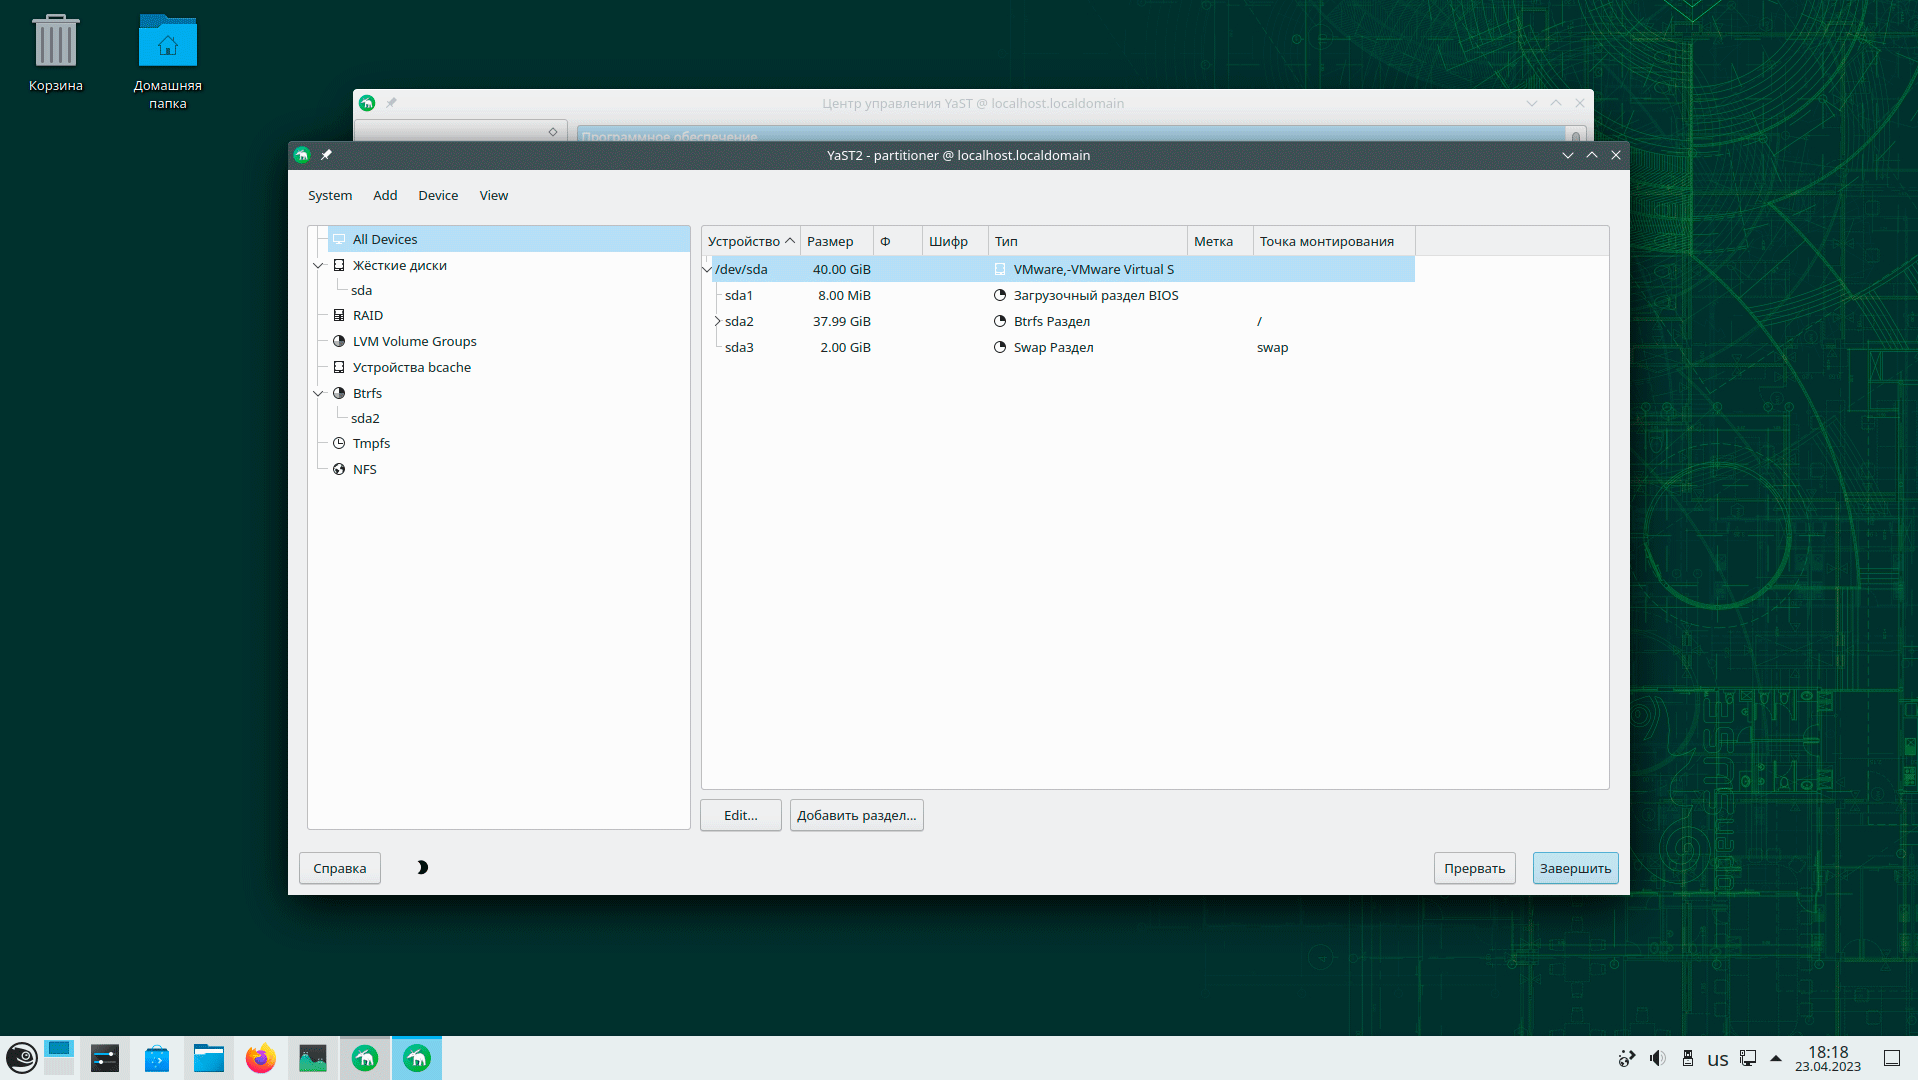1918x1080 pixels.
Task: Collapse the /dev/sda row in table
Action: coord(707,269)
